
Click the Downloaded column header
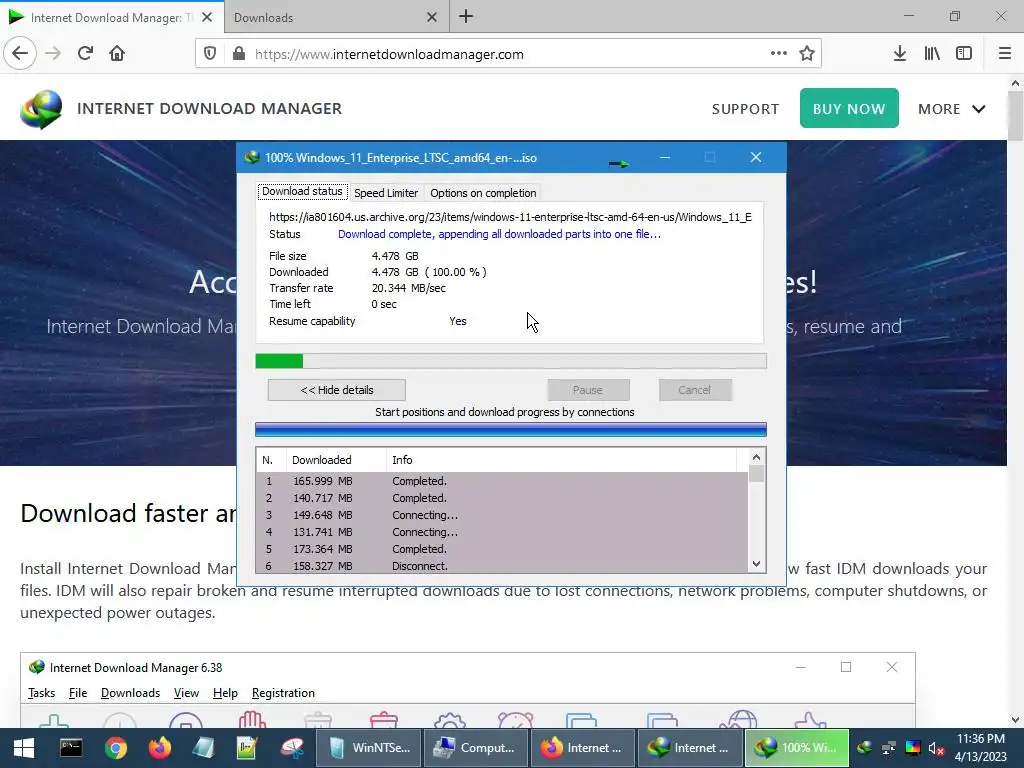336,460
